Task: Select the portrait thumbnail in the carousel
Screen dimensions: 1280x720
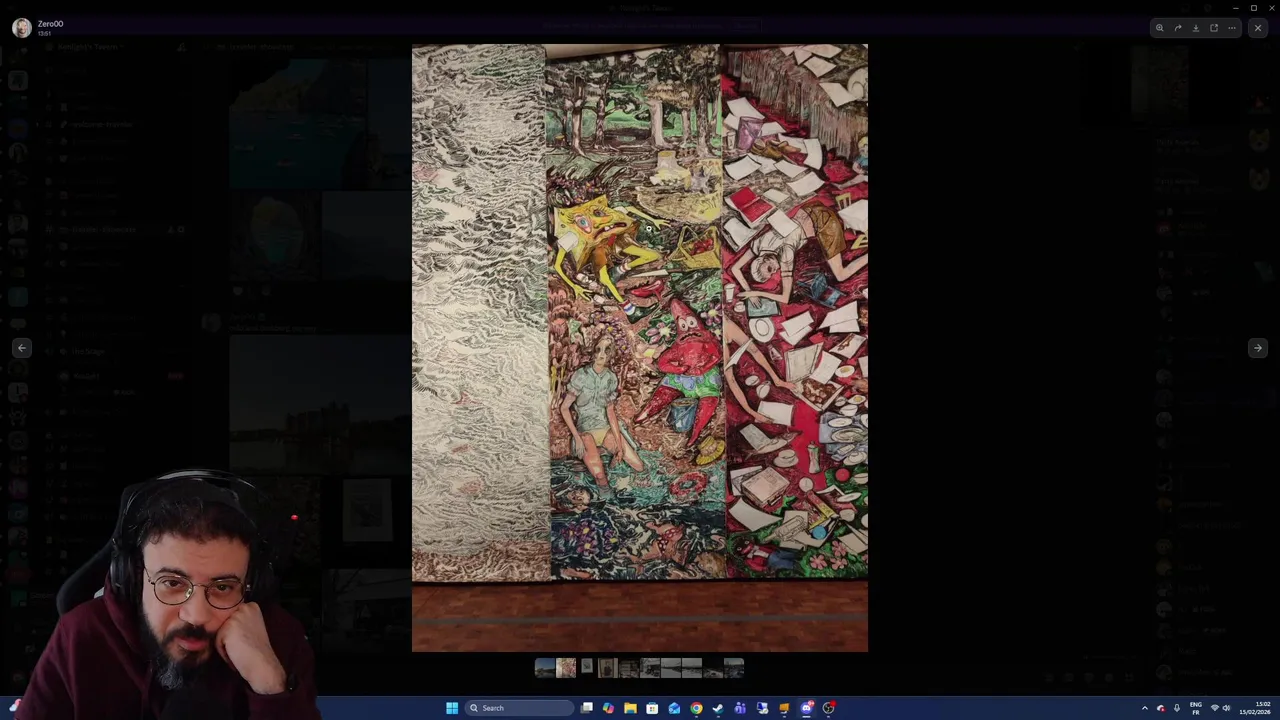Action: 607,668
